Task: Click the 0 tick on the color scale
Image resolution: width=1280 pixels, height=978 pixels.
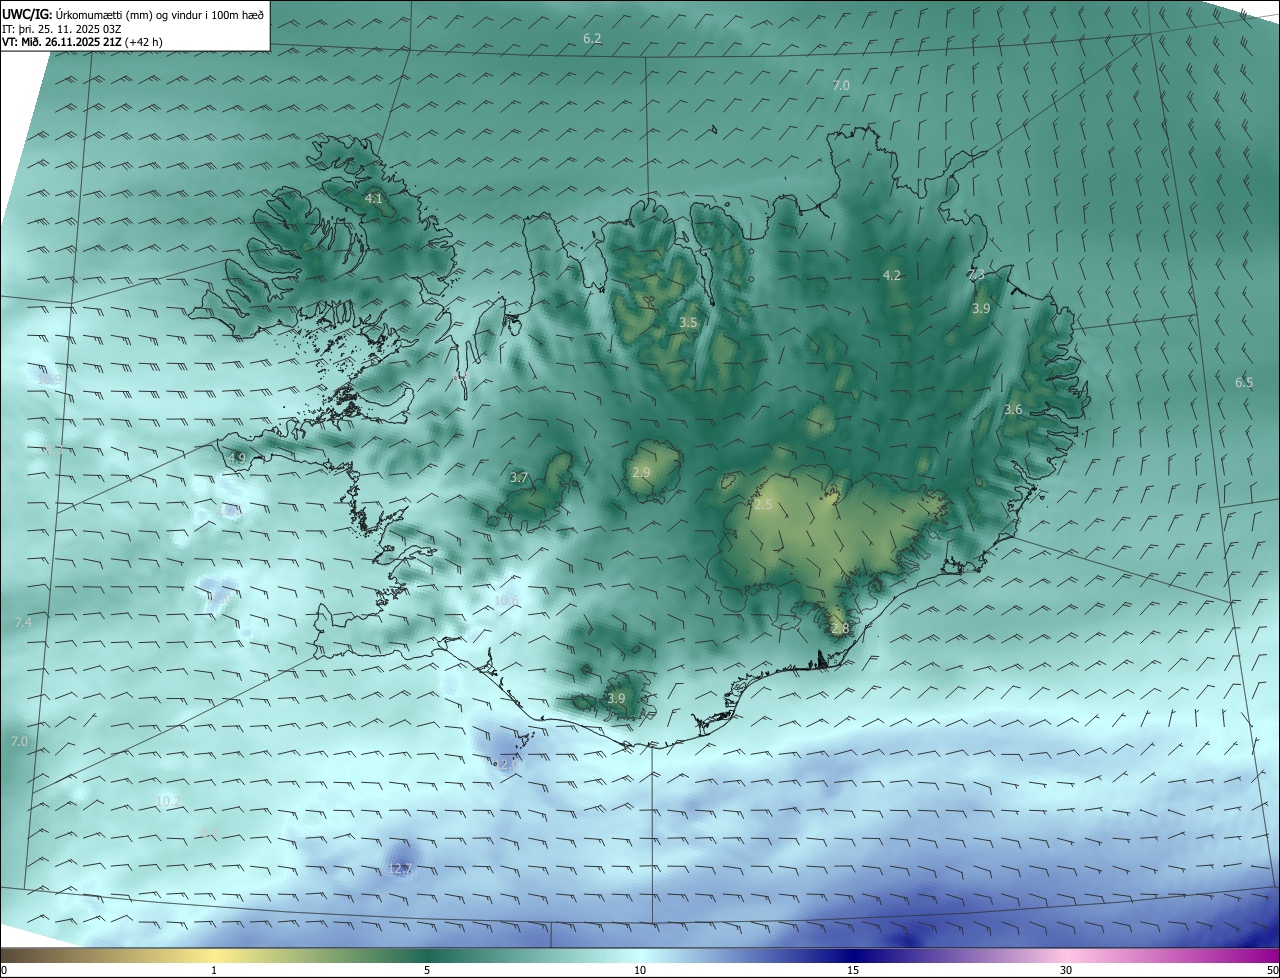Action: [4, 970]
